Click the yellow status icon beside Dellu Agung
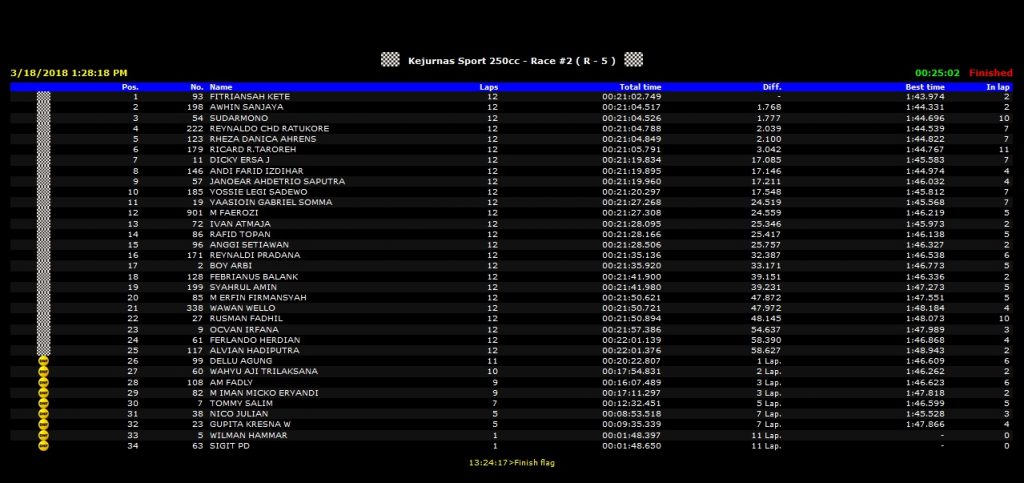The image size is (1024, 483). click(x=43, y=361)
